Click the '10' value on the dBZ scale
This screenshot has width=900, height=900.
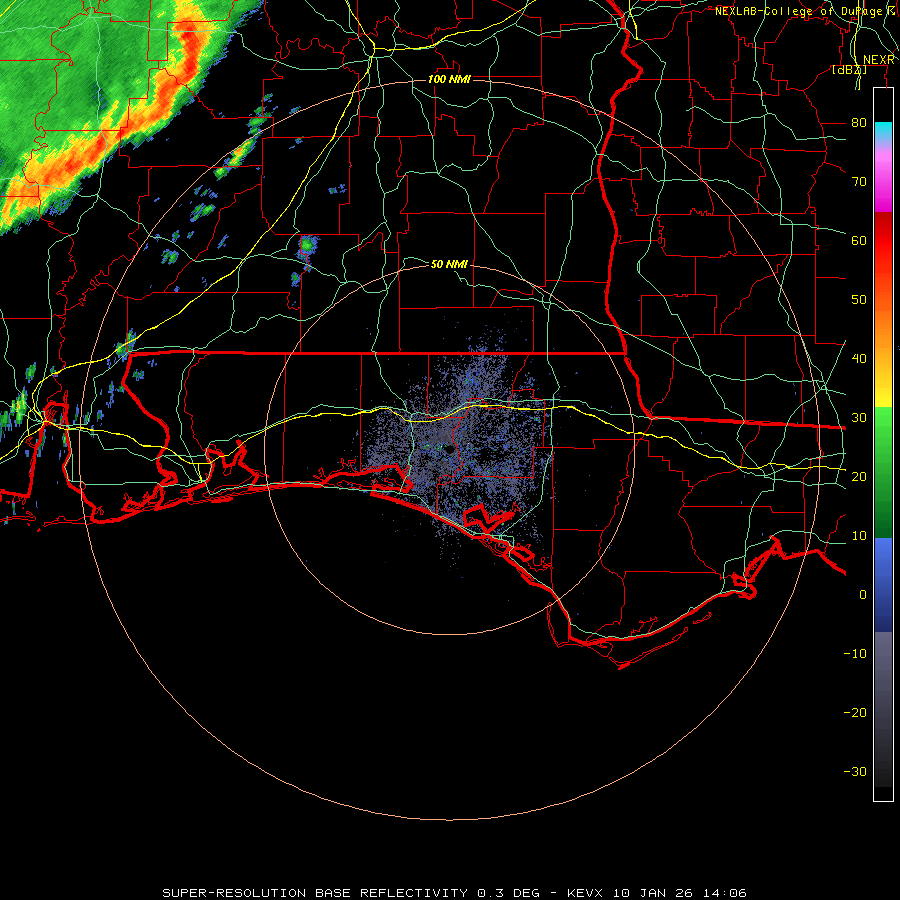859,536
